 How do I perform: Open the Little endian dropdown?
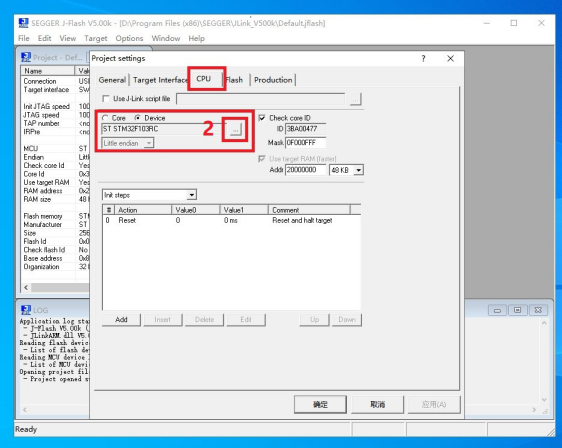(x=148, y=143)
